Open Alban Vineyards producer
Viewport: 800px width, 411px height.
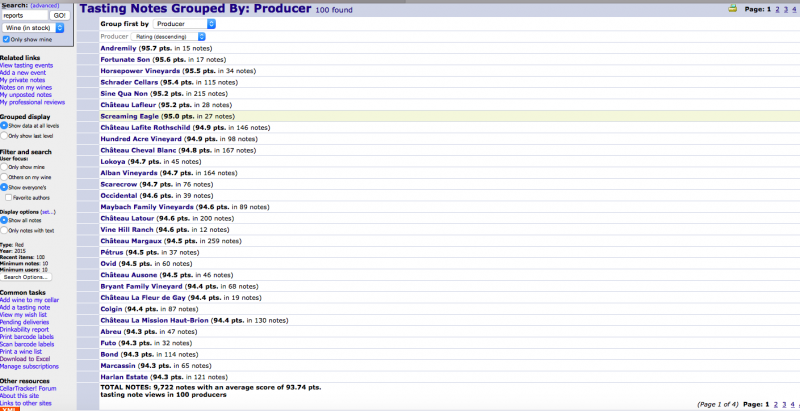tap(129, 173)
